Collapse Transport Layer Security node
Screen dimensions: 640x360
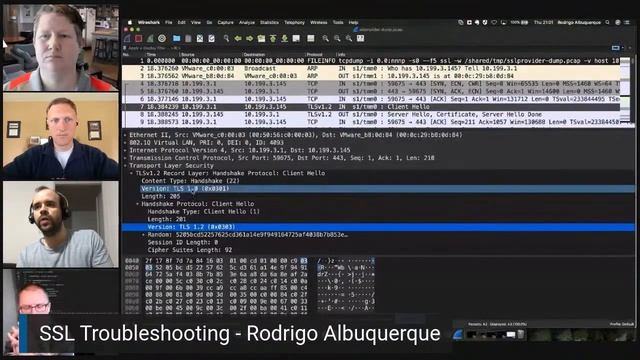click(125, 165)
